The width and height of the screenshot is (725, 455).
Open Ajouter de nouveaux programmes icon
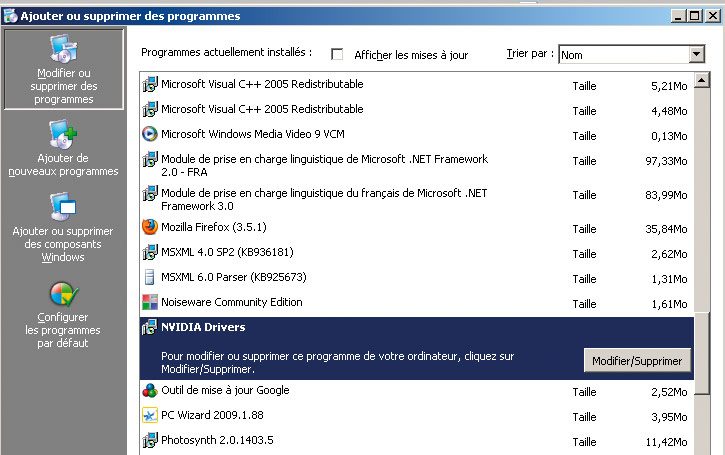click(x=63, y=134)
